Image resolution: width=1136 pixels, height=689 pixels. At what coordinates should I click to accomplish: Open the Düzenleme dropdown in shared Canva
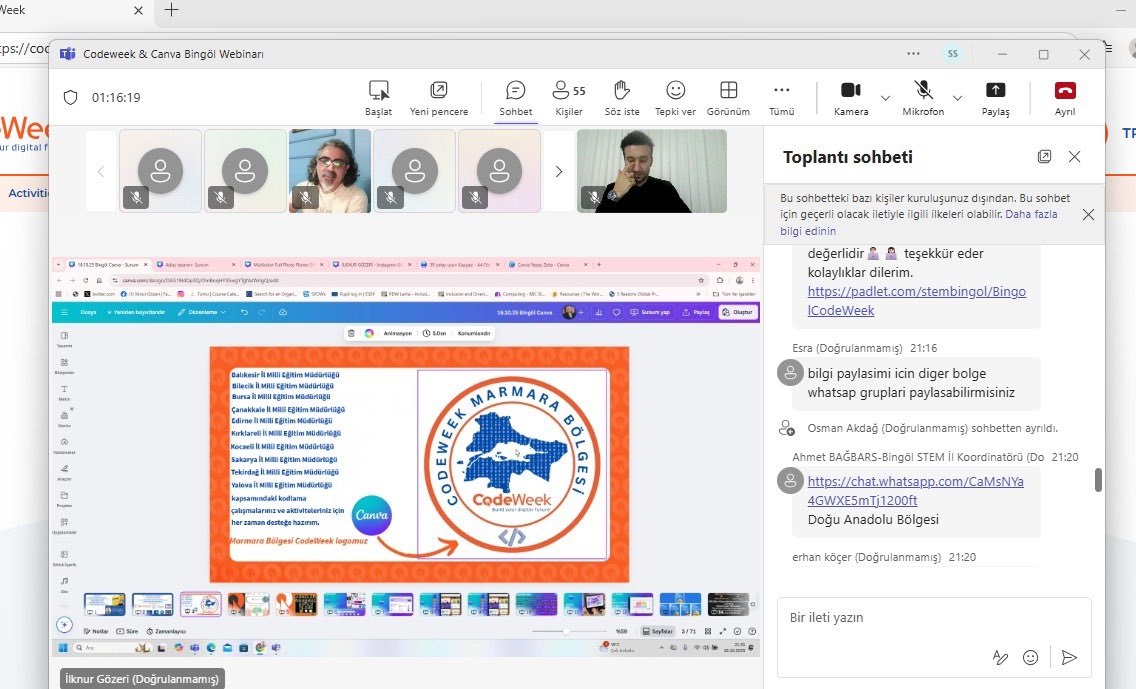203,312
